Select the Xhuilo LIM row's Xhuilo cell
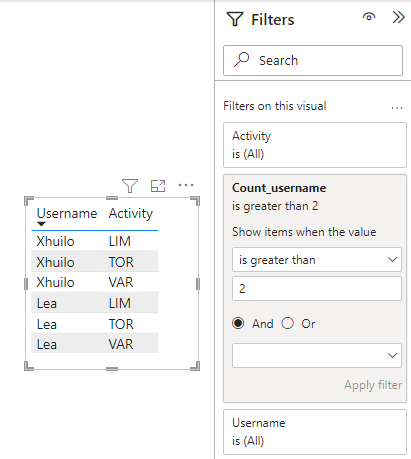Screen dimensions: 411x459 [55, 241]
